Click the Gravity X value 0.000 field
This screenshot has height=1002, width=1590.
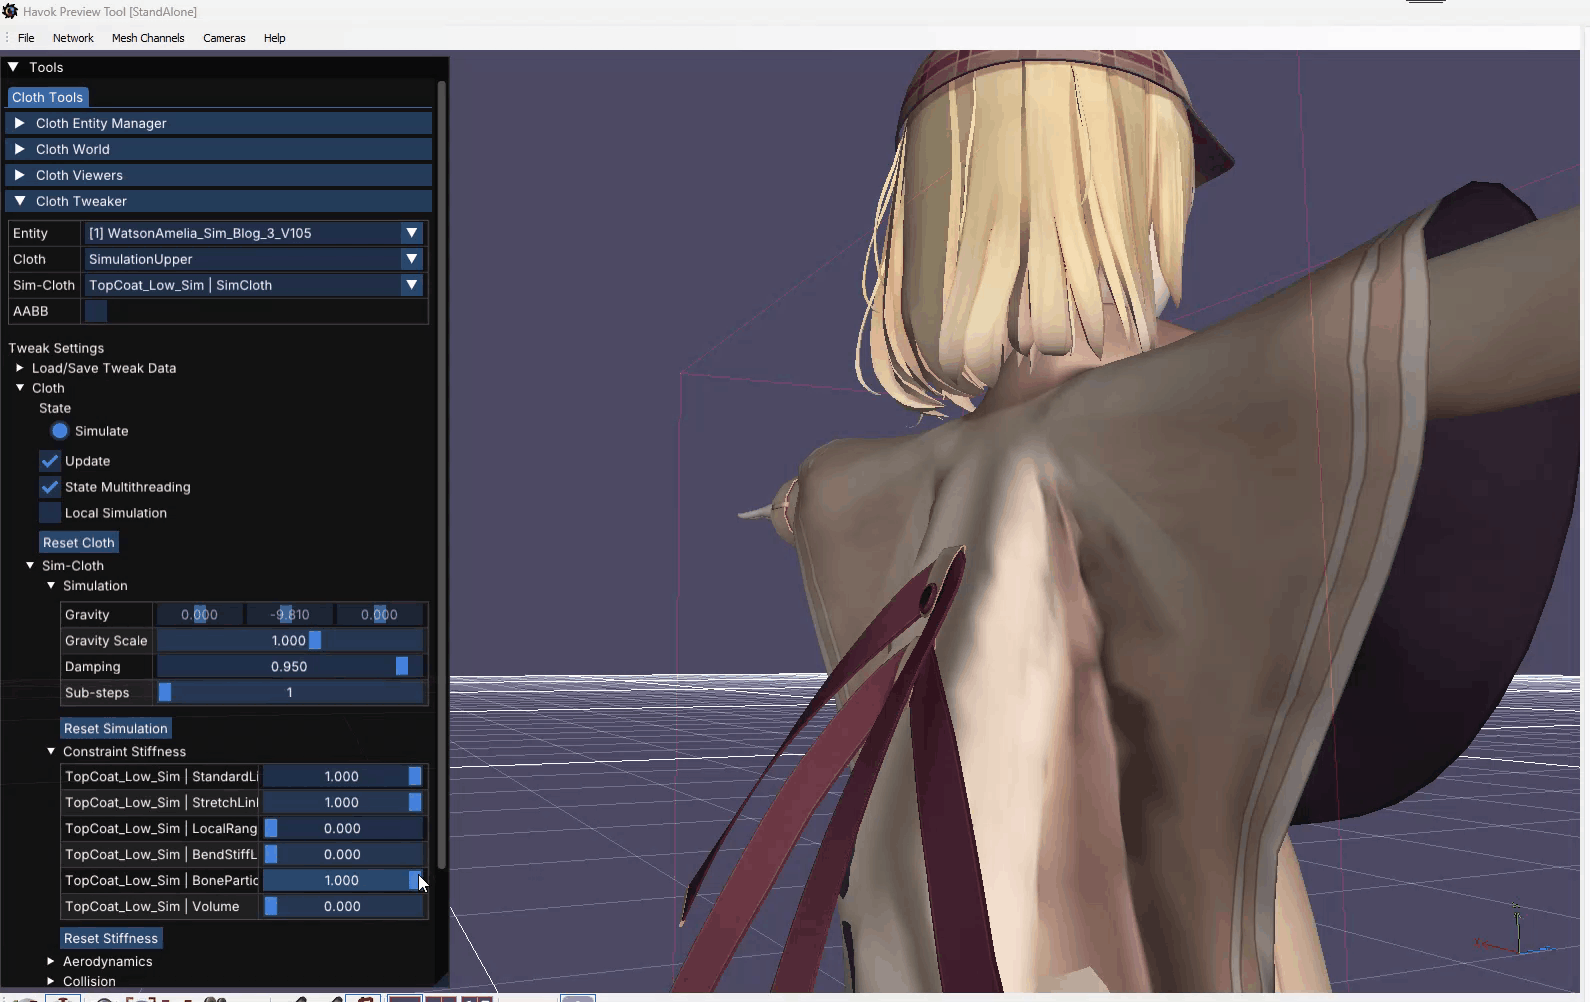coord(199,615)
